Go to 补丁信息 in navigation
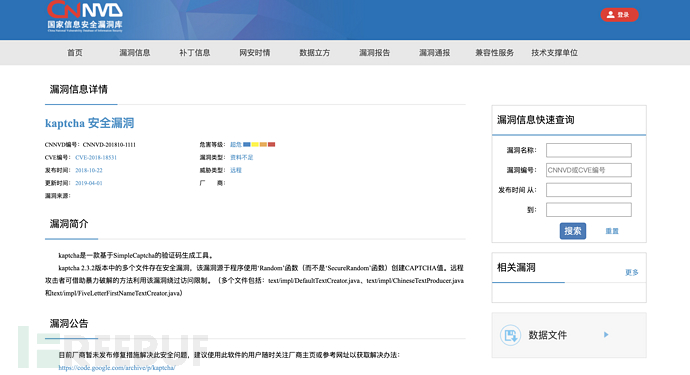 click(x=195, y=53)
